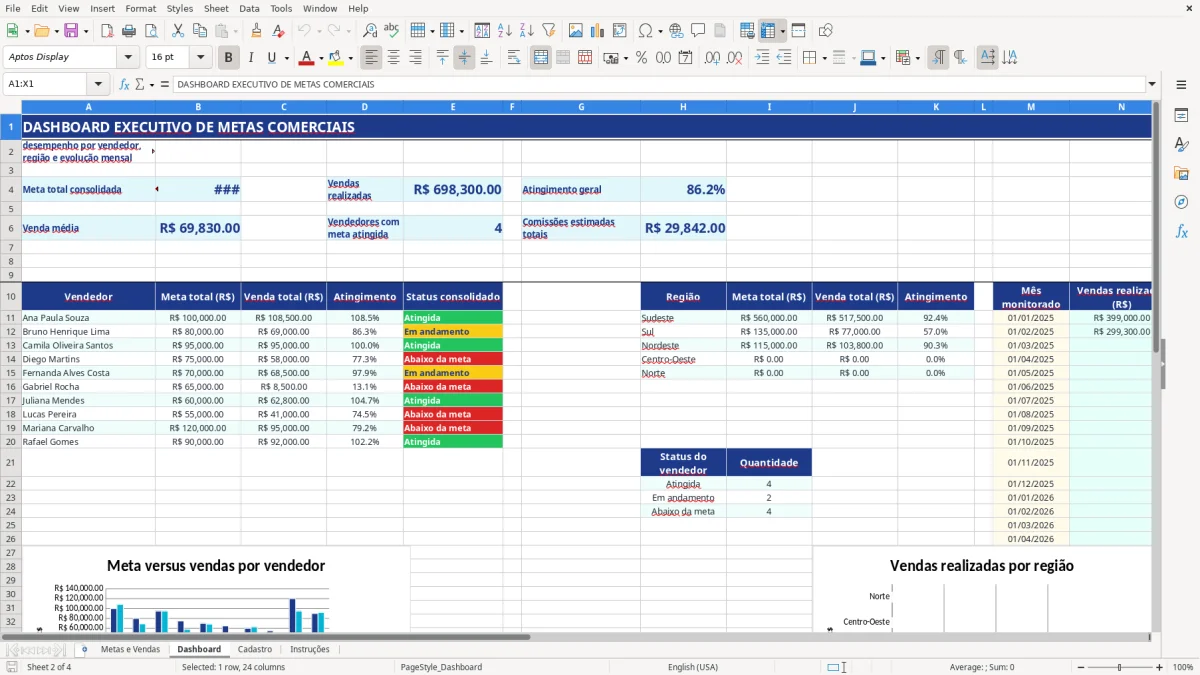Toggle the AutoFilter funnel icon
Viewport: 1200px width, 675px height.
click(x=548, y=31)
